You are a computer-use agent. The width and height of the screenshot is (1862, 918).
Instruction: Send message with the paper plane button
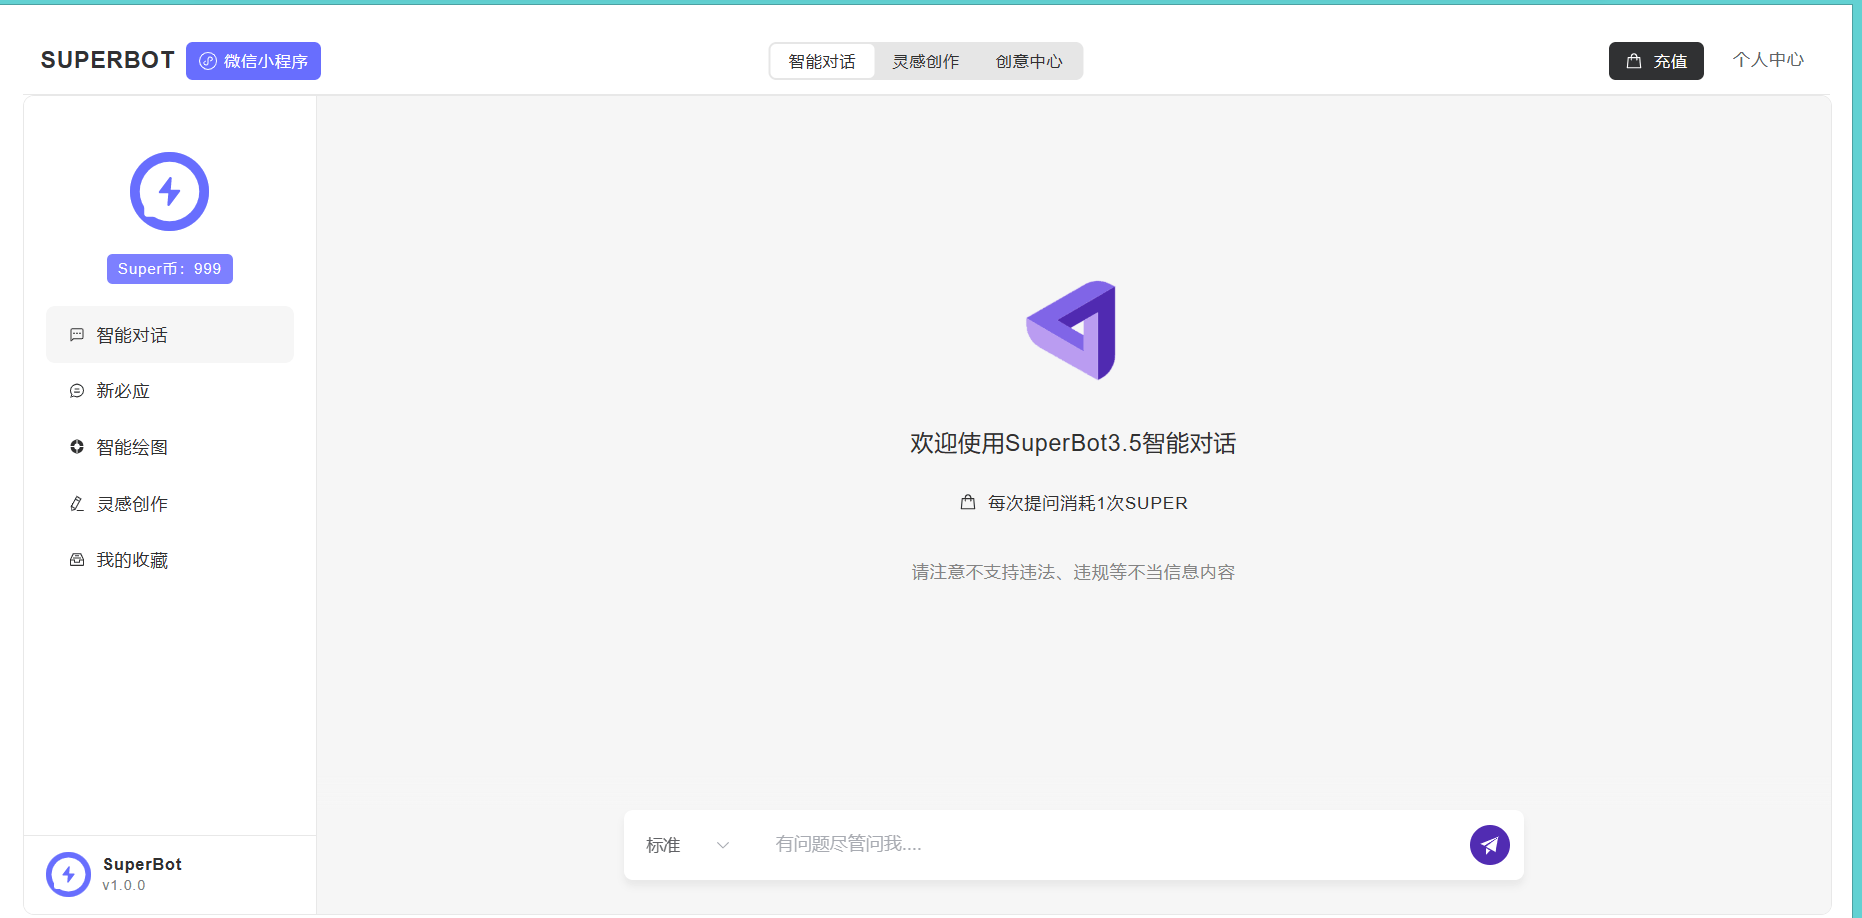[x=1489, y=845]
